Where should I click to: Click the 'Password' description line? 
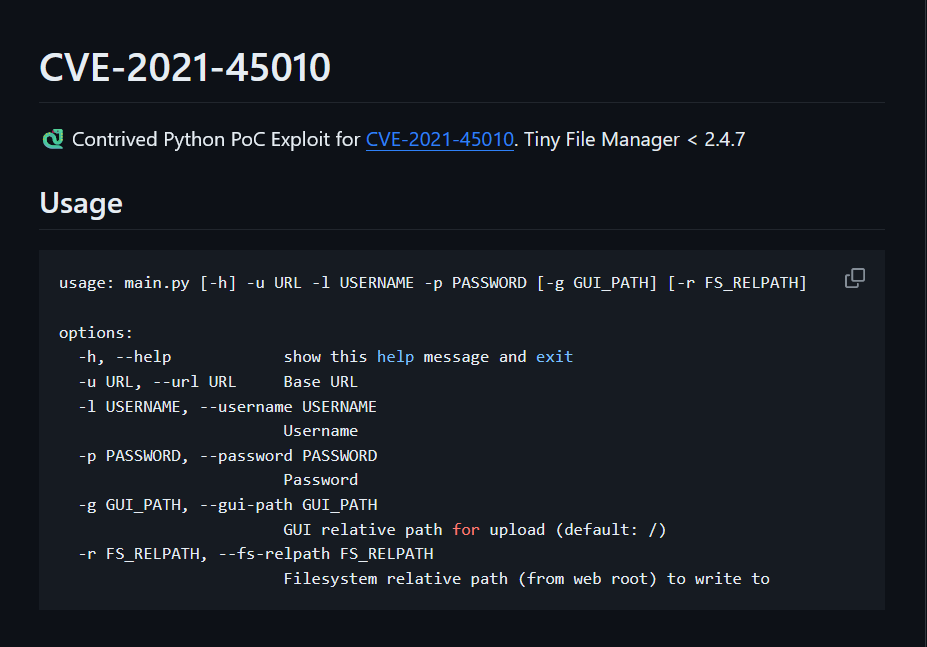[320, 480]
